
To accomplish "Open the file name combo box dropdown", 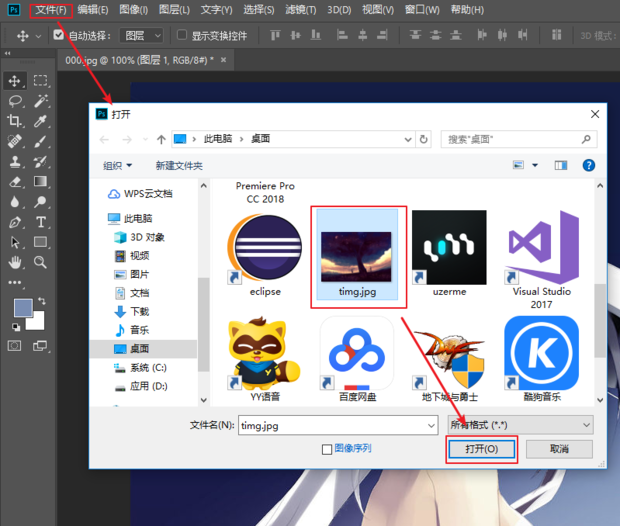I will (x=431, y=426).
